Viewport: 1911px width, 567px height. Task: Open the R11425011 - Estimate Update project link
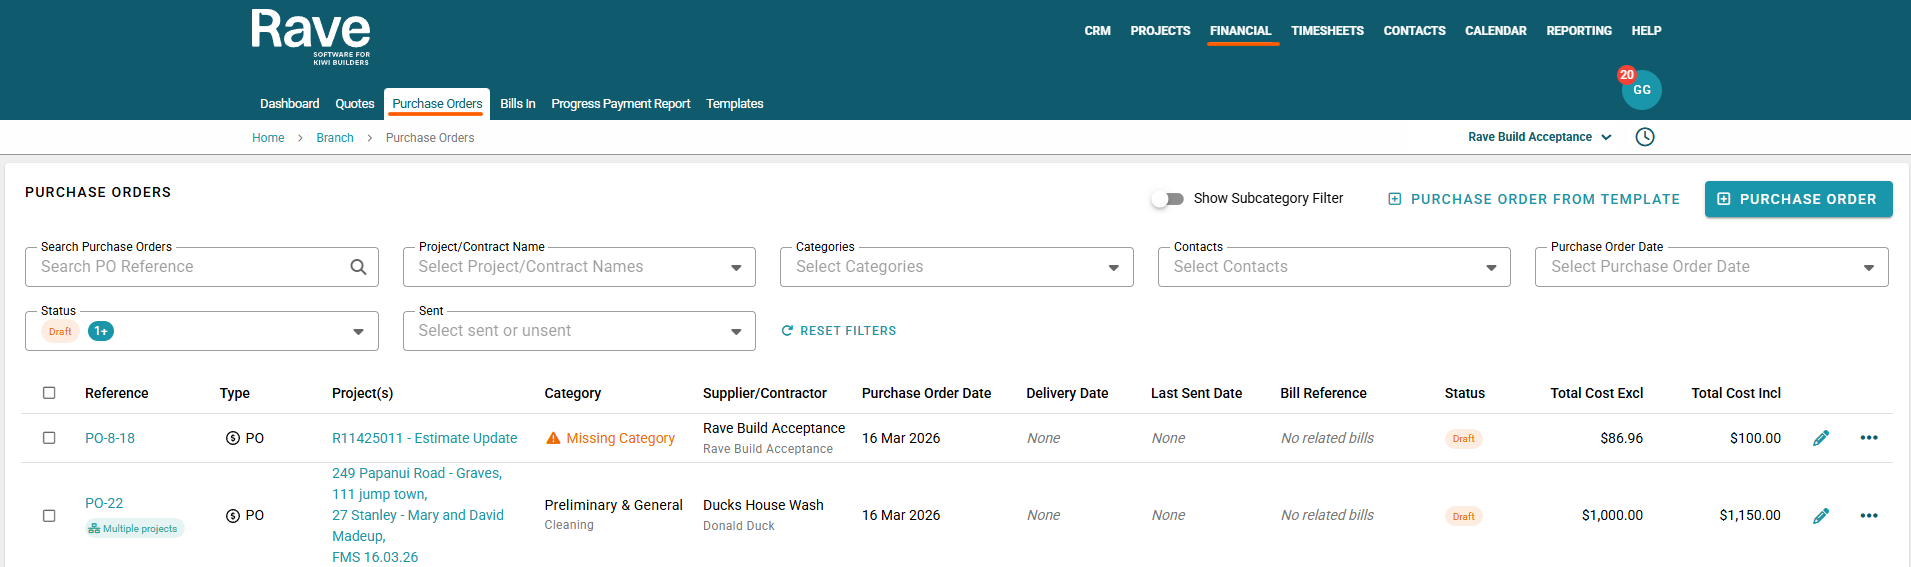coord(424,438)
